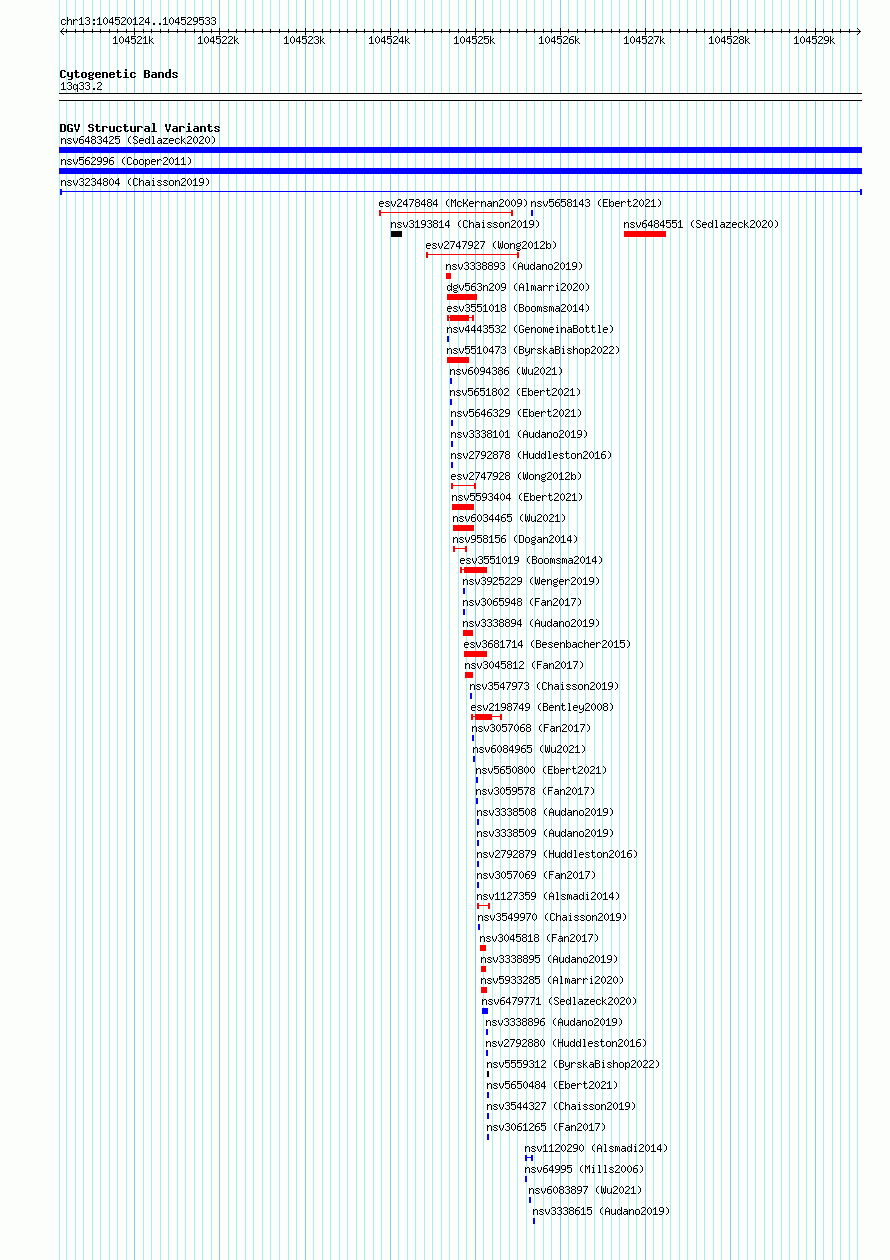Click nsv3544327 (Chaisson2019) label
Image resolution: width=890 pixels, height=1260 pixels.
coord(561,1106)
